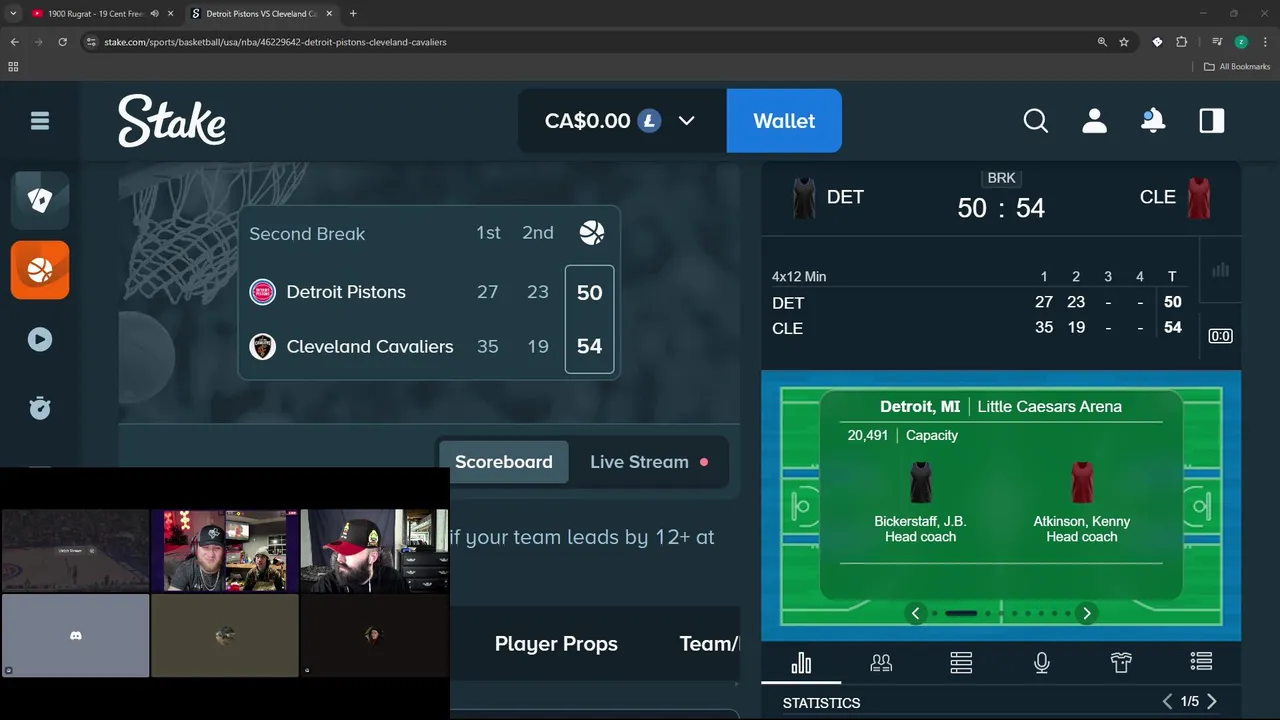The image size is (1280, 720).
Task: Click the active dash slide indicator
Action: pyautogui.click(x=961, y=614)
